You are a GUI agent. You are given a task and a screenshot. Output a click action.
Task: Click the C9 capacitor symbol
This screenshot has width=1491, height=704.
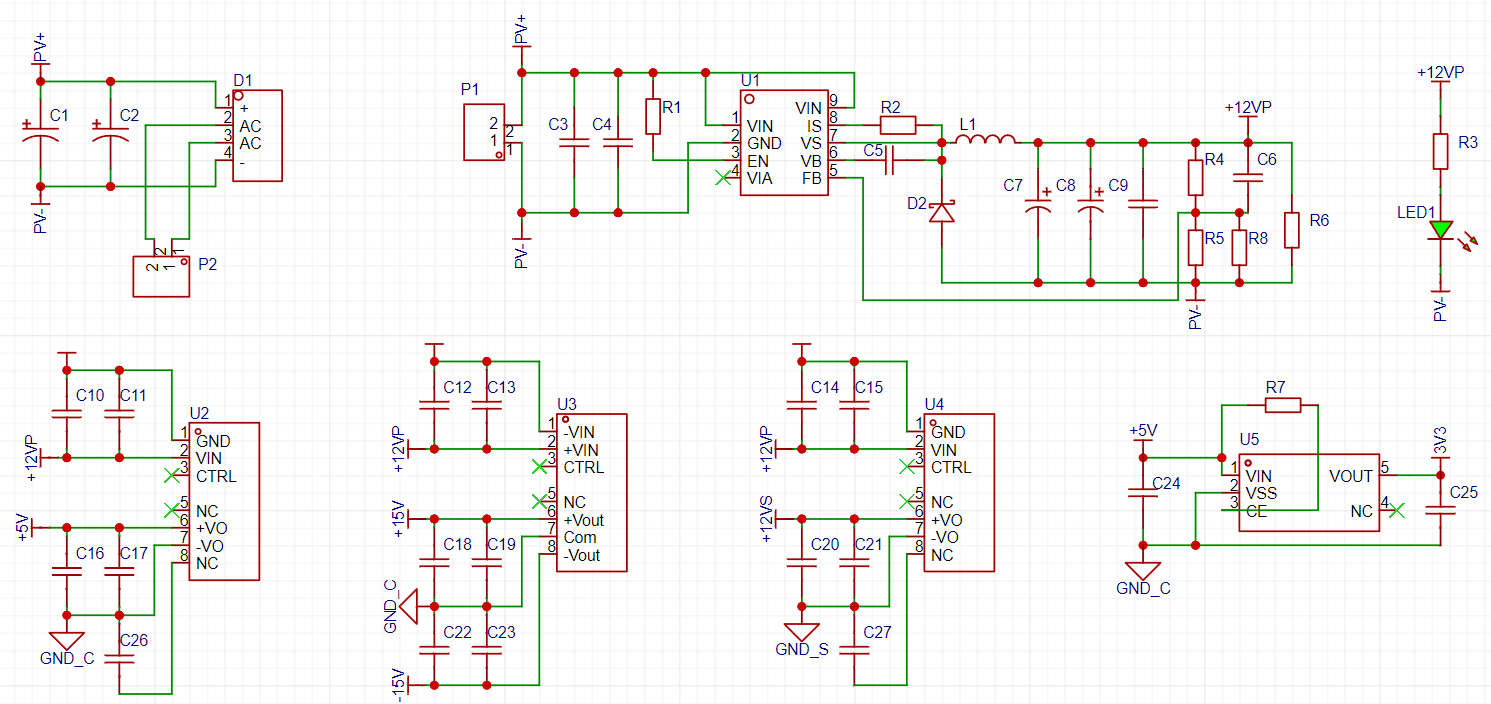click(1143, 204)
